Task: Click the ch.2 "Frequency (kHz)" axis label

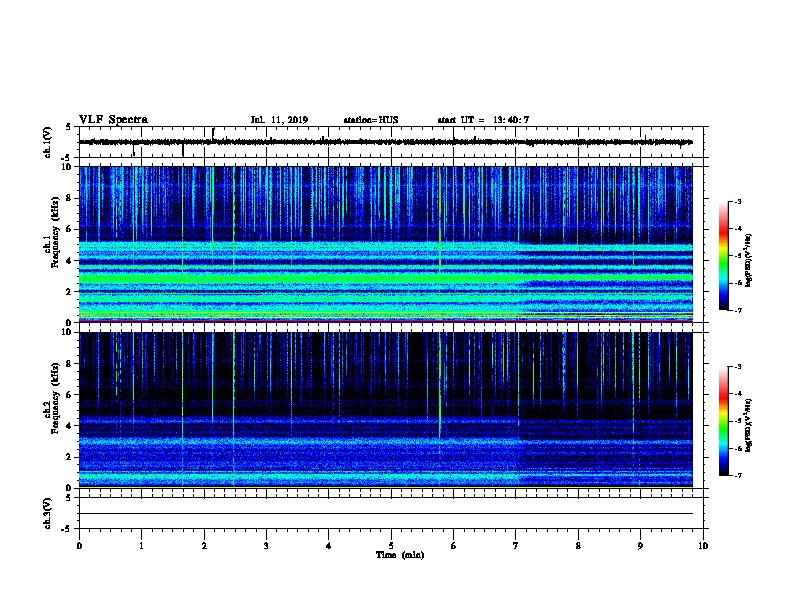Action: [56, 398]
